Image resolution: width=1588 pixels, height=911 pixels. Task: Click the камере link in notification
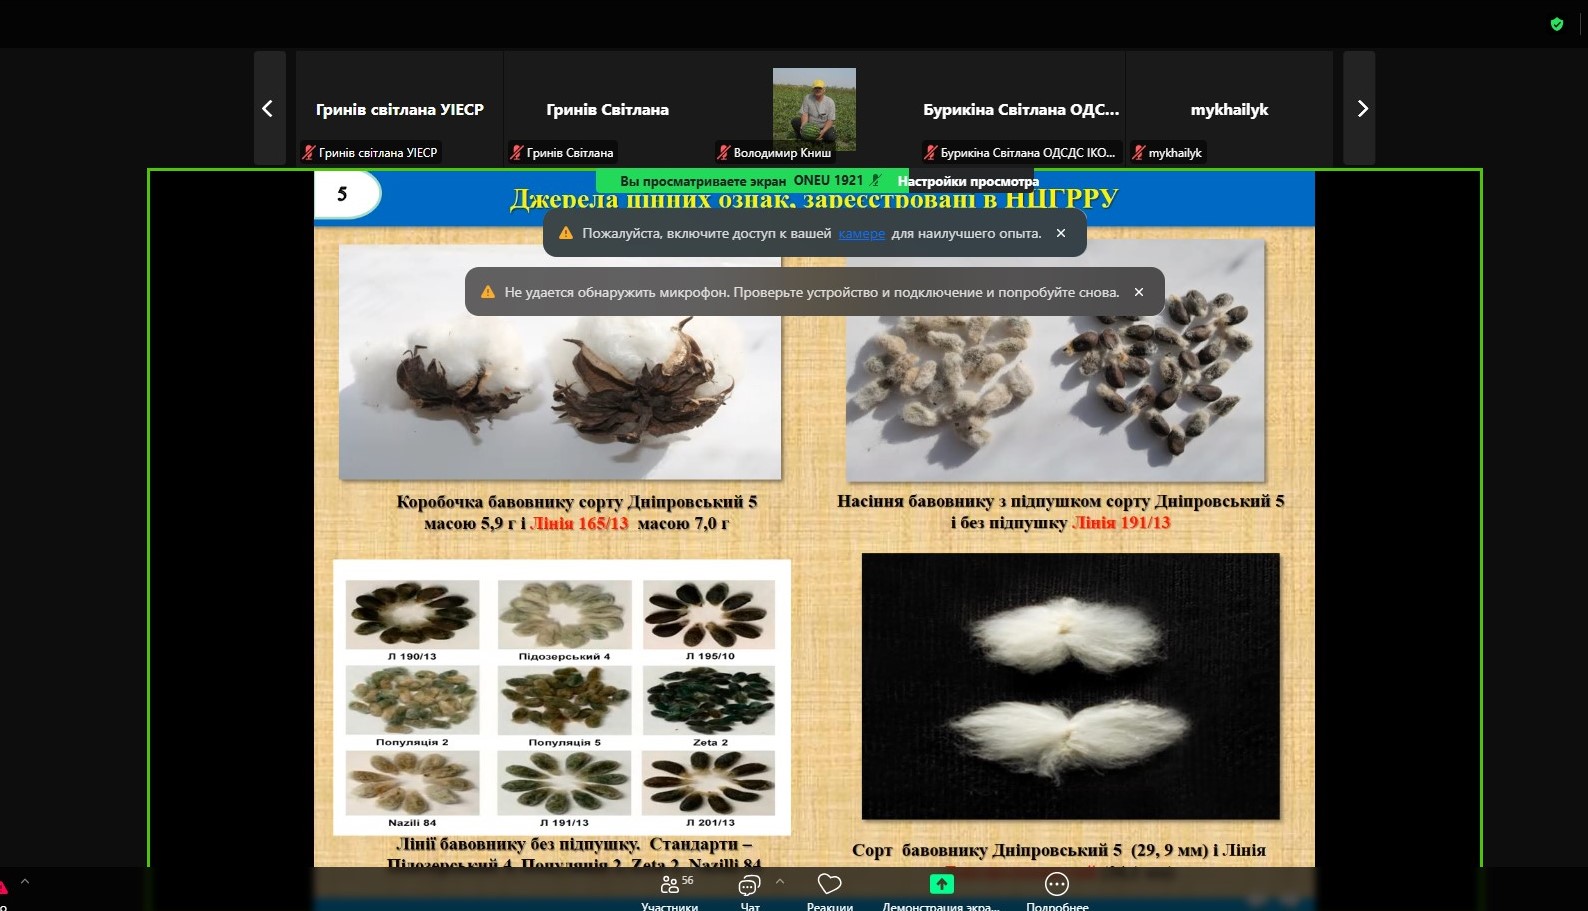pyautogui.click(x=861, y=233)
